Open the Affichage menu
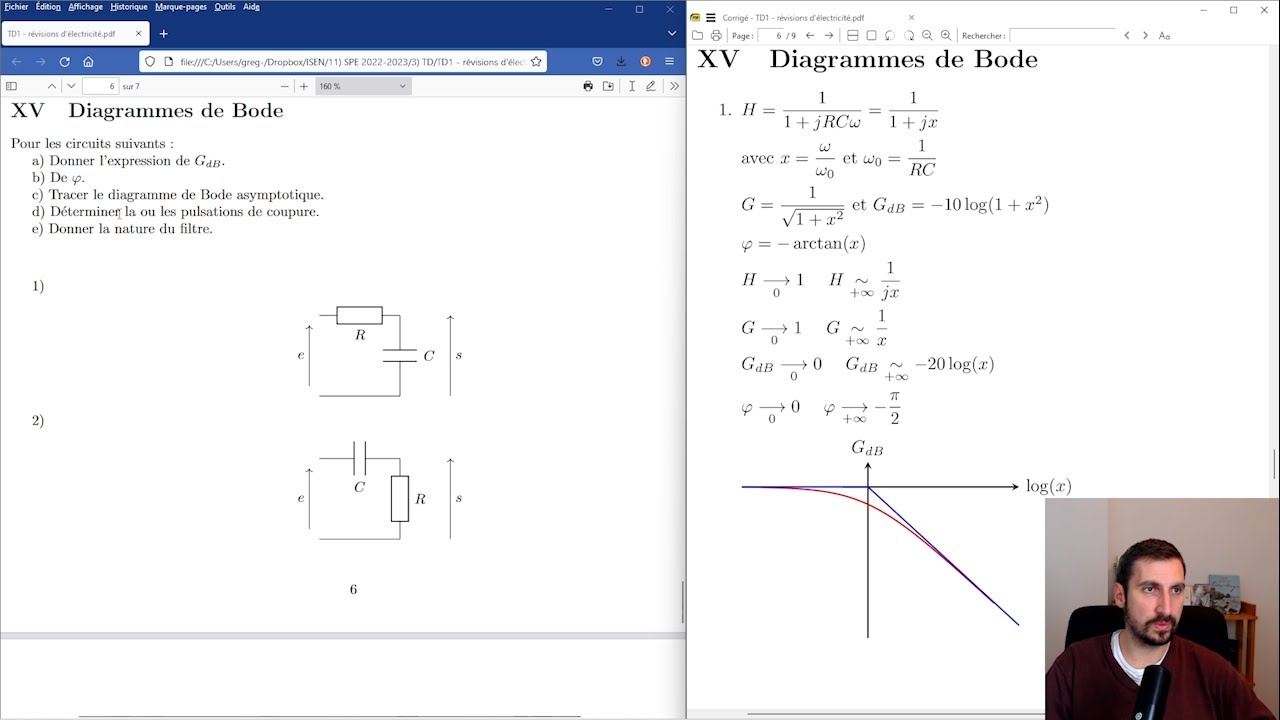The height and width of the screenshot is (720, 1280). (x=85, y=7)
